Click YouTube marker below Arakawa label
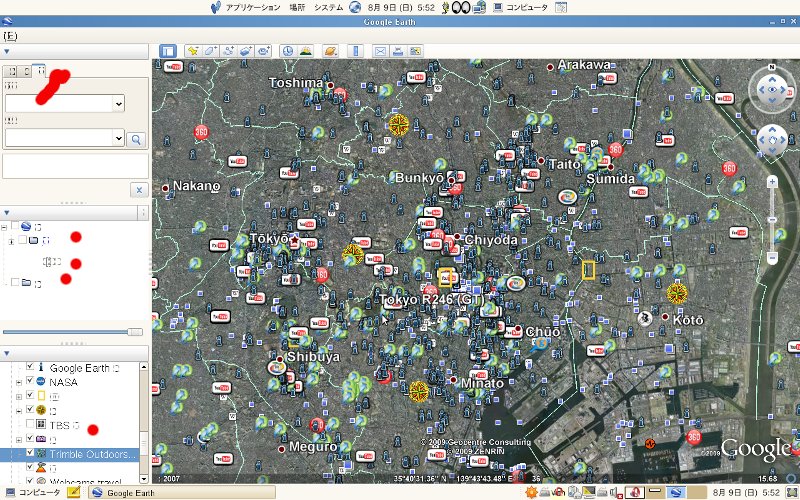This screenshot has height=500, width=800. coord(607,79)
